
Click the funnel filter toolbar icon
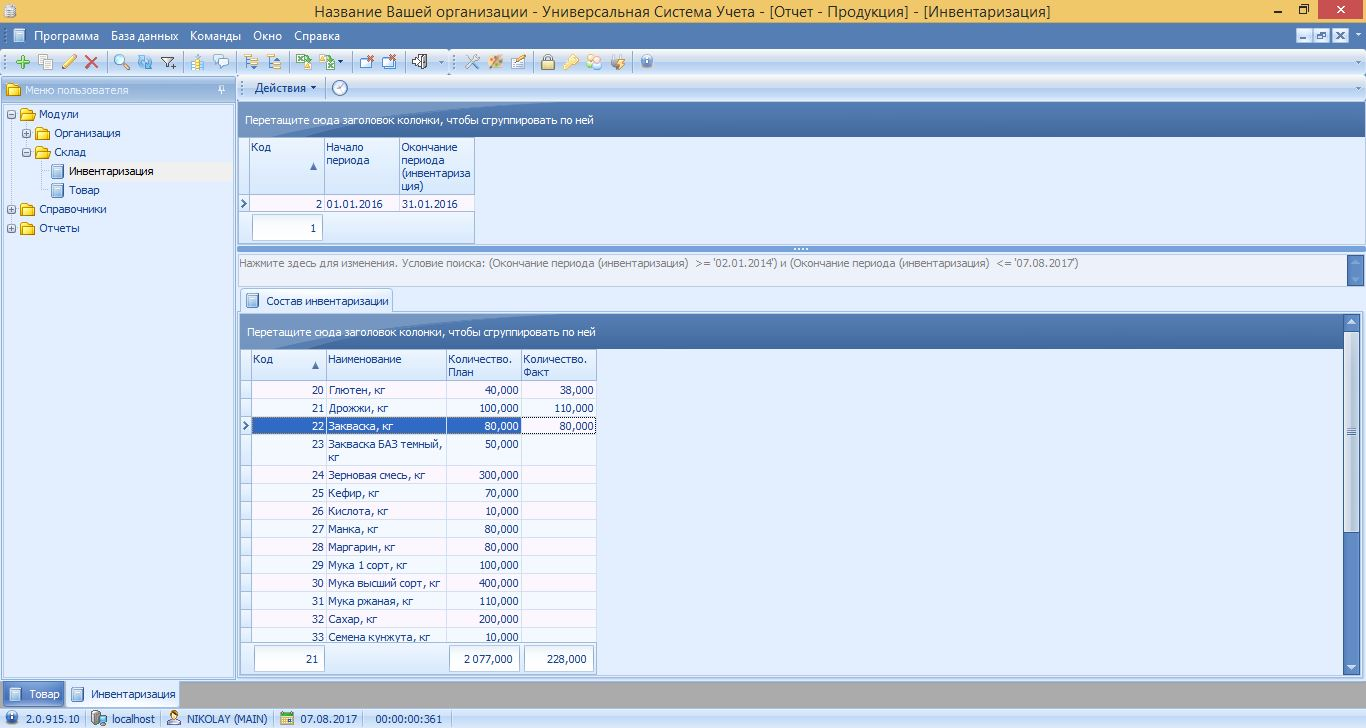tap(168, 62)
